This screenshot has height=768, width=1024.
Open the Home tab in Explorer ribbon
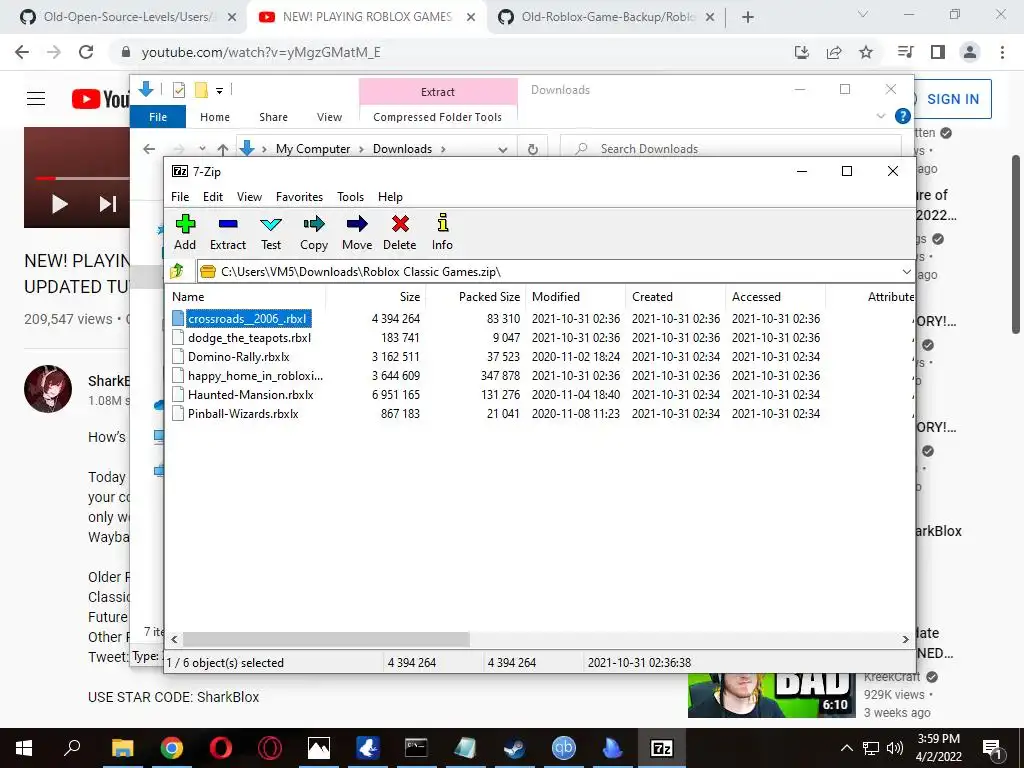[215, 117]
